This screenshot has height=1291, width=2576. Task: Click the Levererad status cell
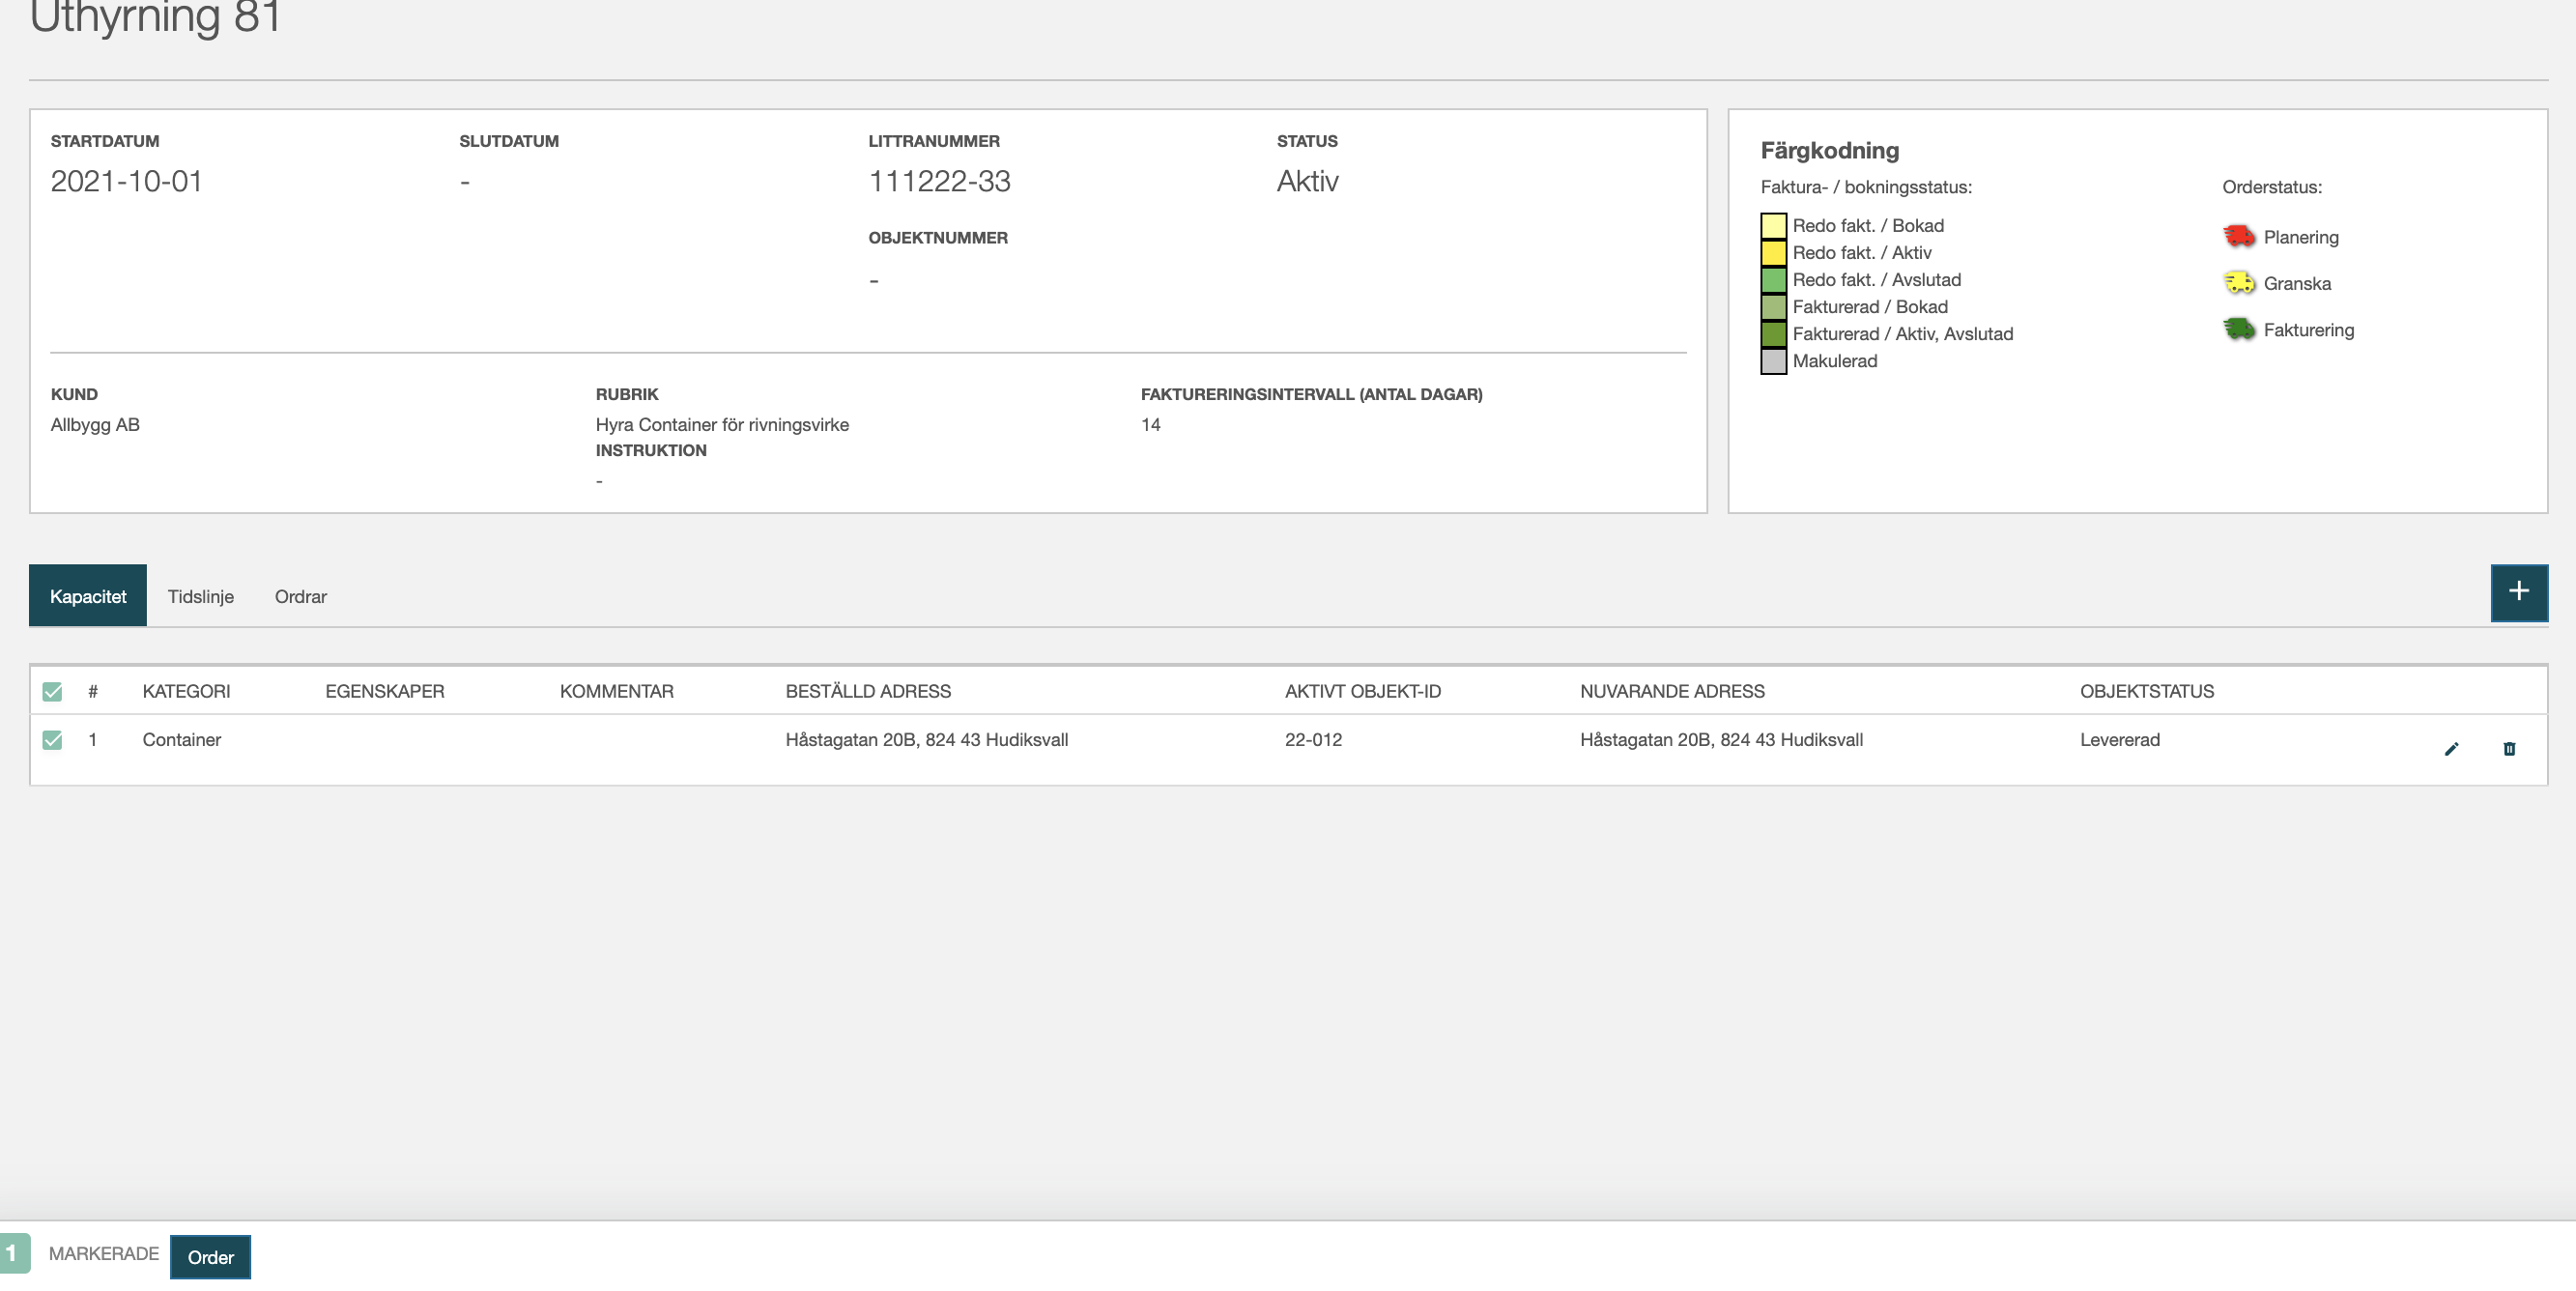click(2120, 740)
